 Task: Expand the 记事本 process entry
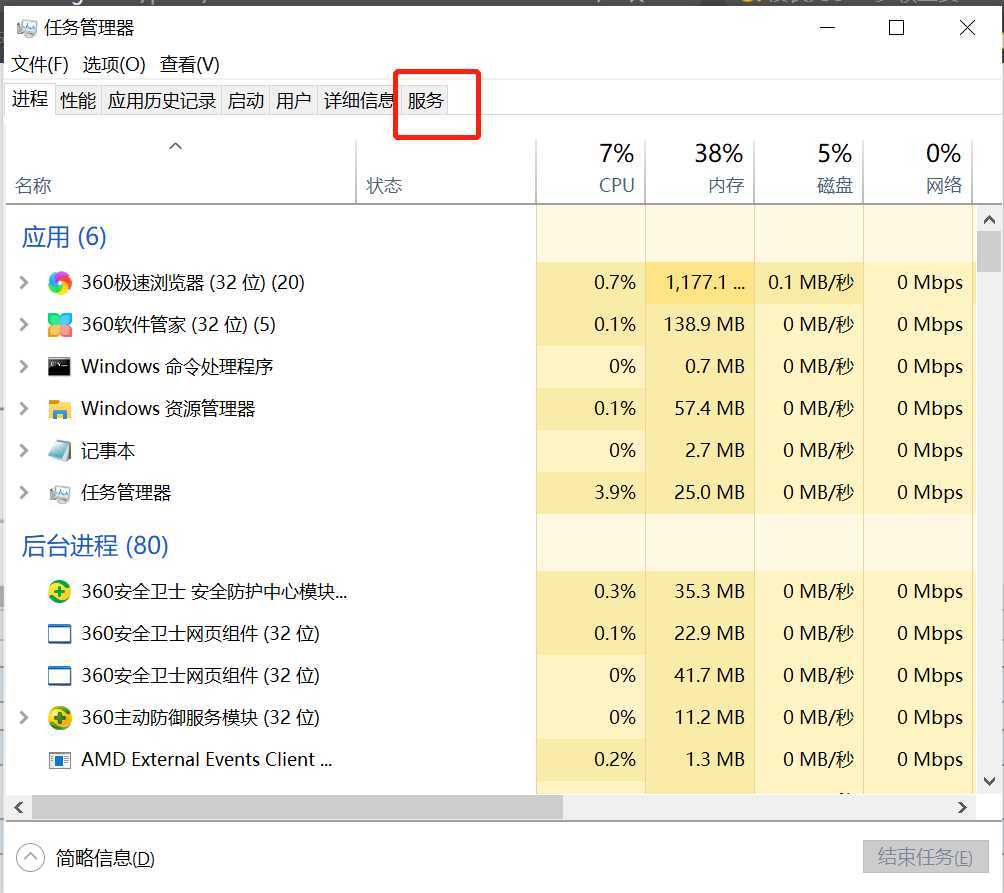tap(24, 451)
